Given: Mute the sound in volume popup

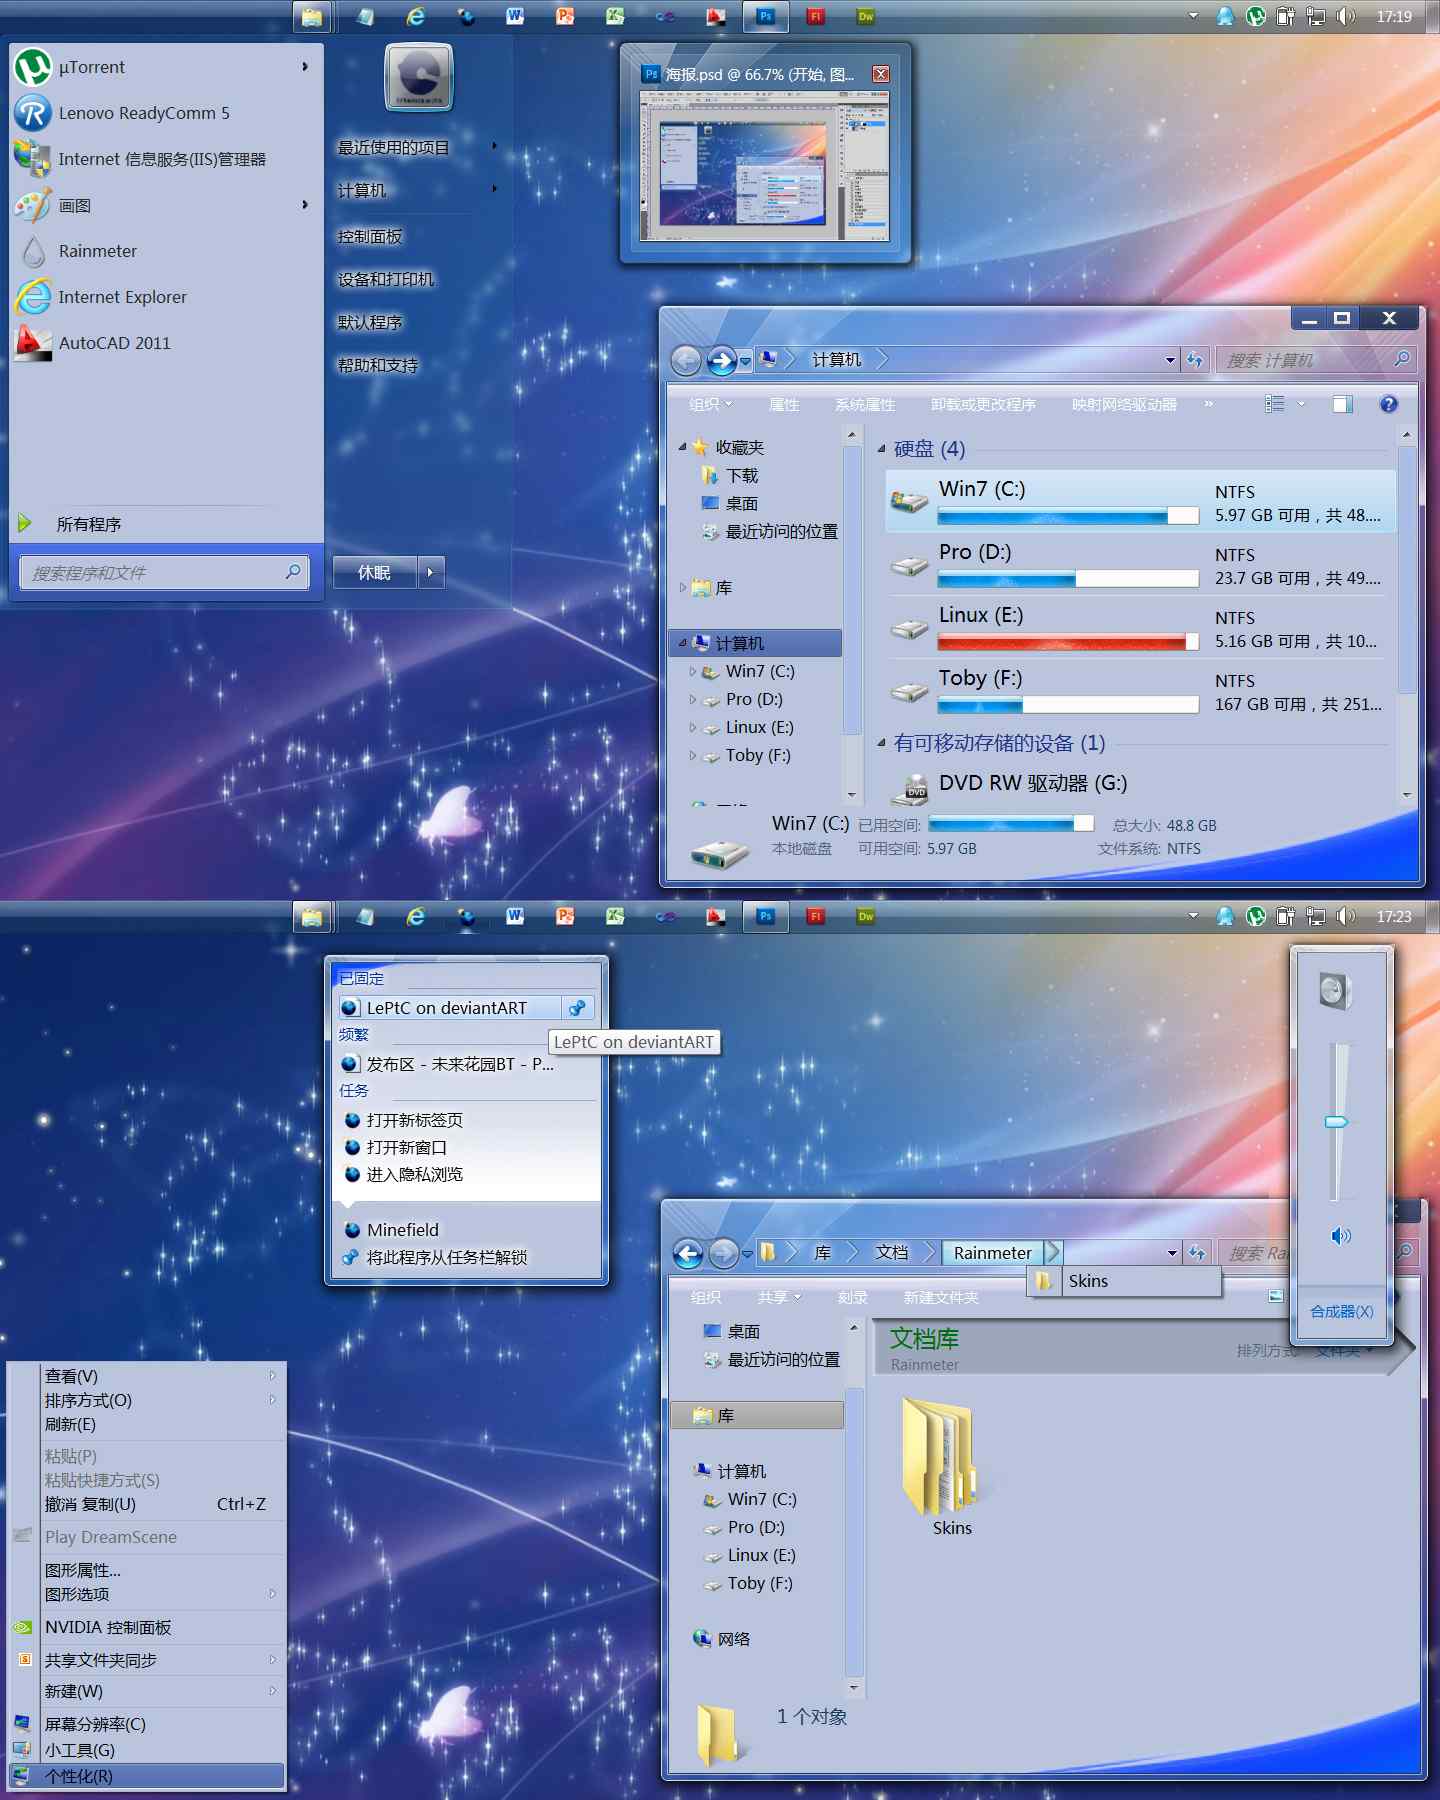Looking at the screenshot, I should pos(1341,1236).
